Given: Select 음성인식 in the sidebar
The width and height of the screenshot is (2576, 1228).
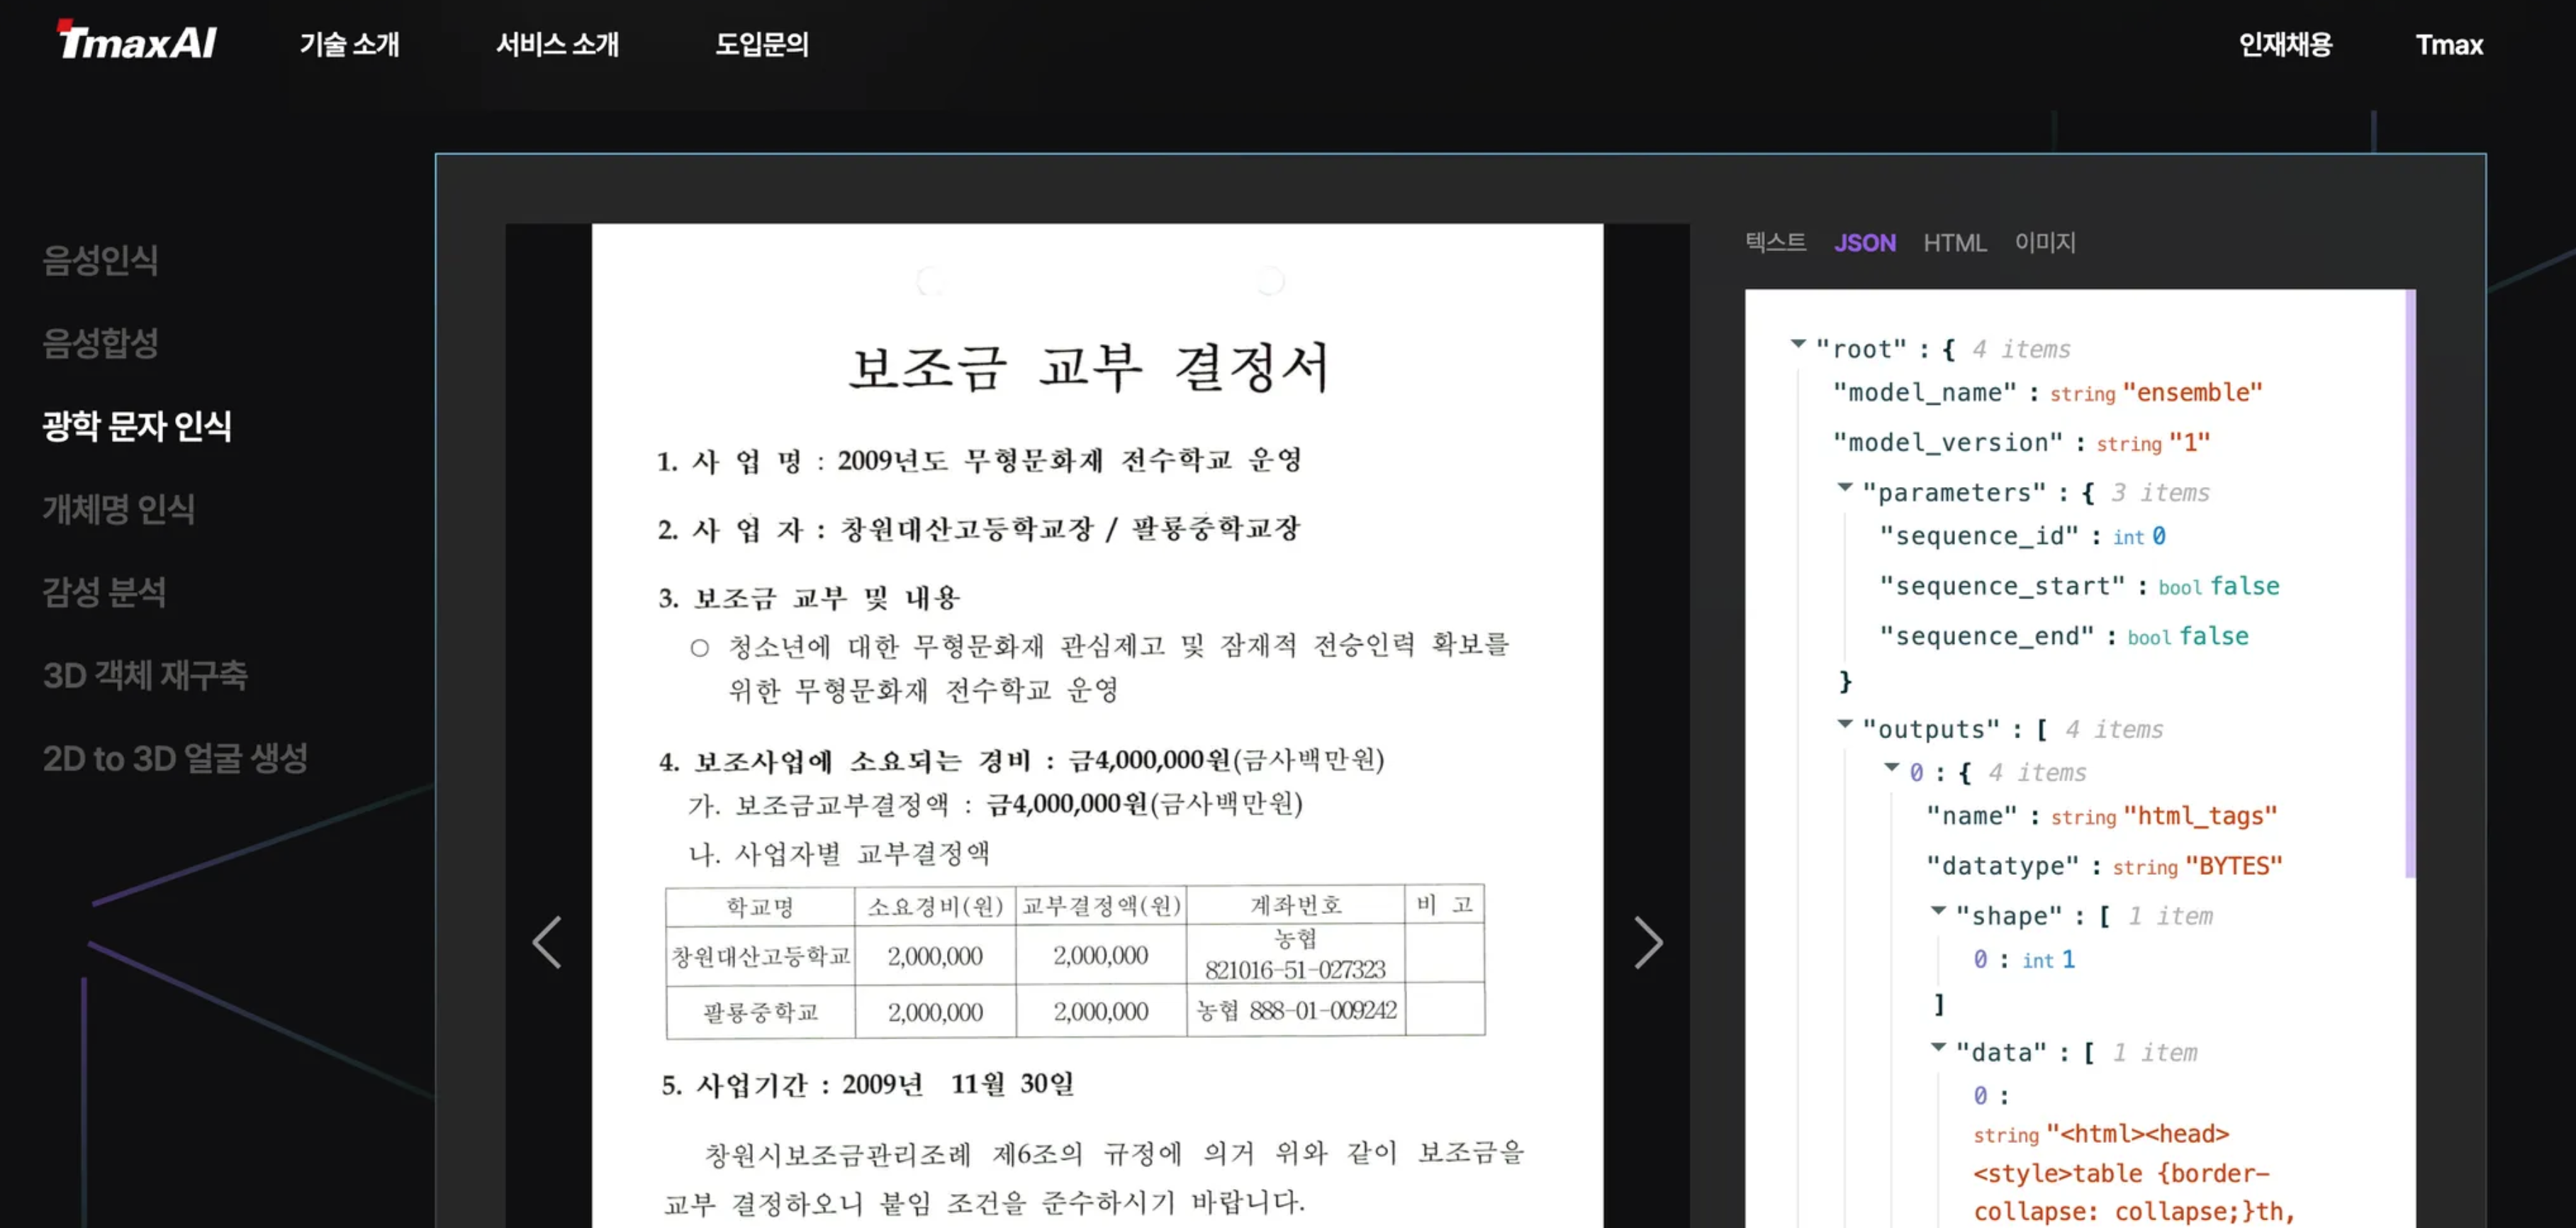Looking at the screenshot, I should [100, 260].
